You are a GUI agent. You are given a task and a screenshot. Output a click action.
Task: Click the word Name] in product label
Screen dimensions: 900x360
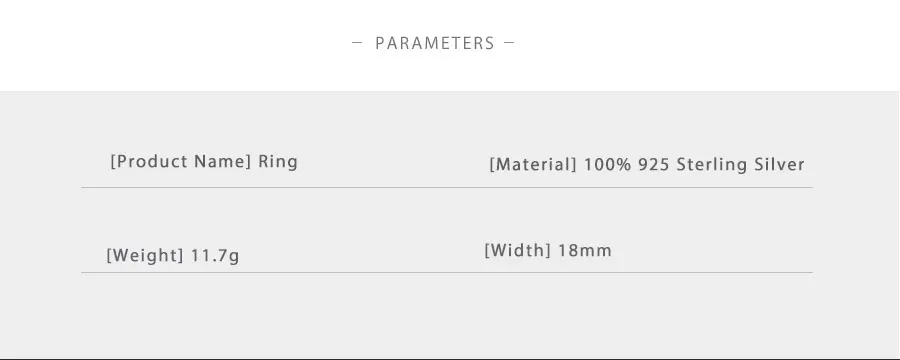[223, 161]
